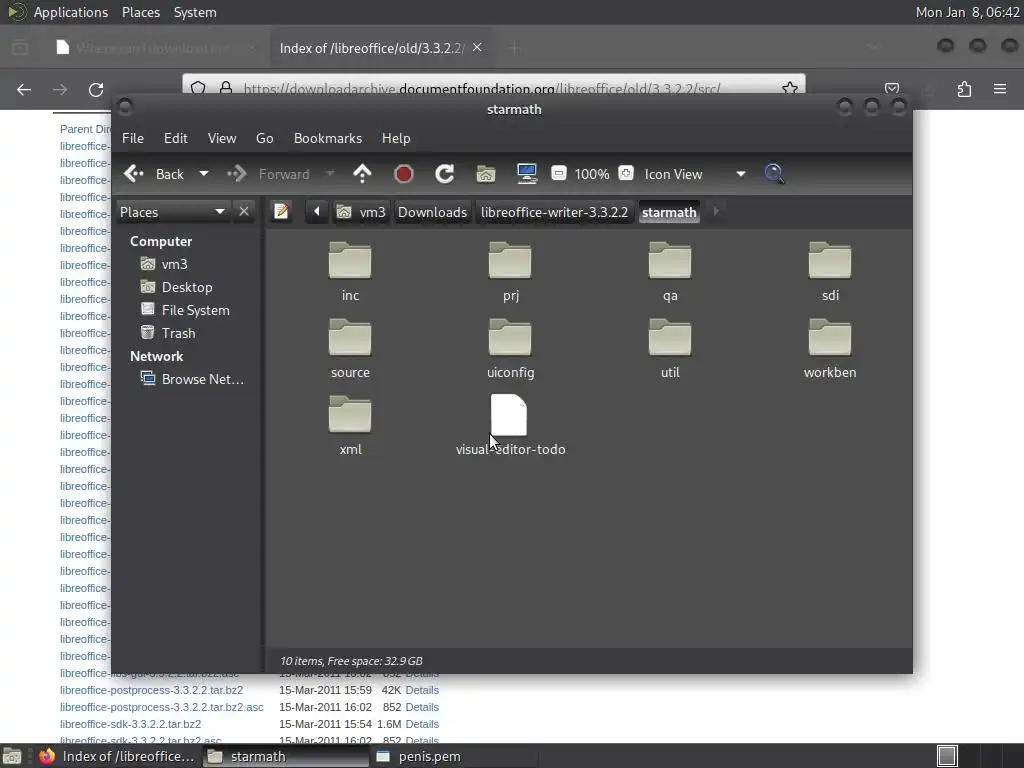
Task: Open the Help menu
Action: 396,138
